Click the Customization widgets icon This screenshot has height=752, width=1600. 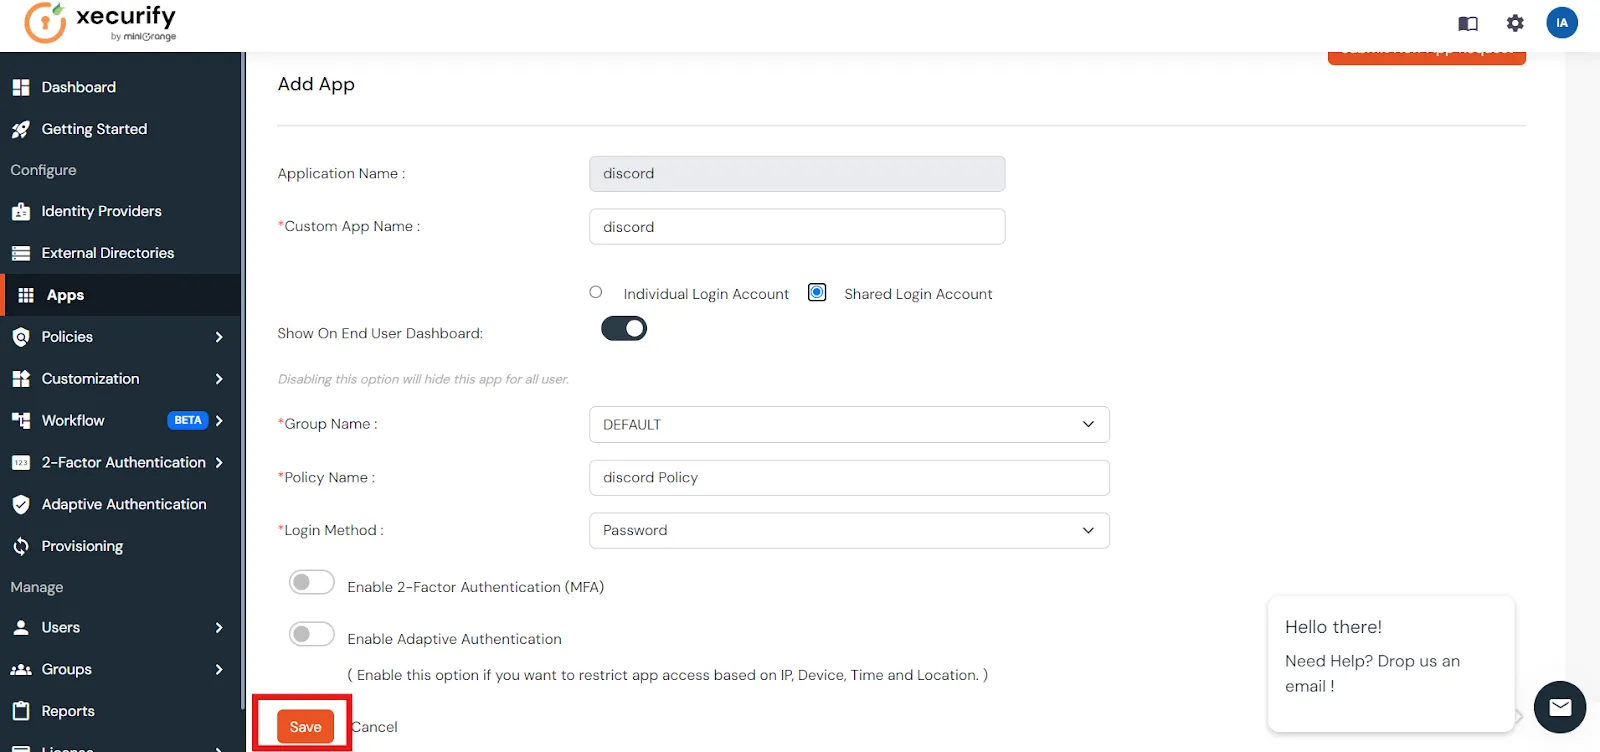[21, 379]
